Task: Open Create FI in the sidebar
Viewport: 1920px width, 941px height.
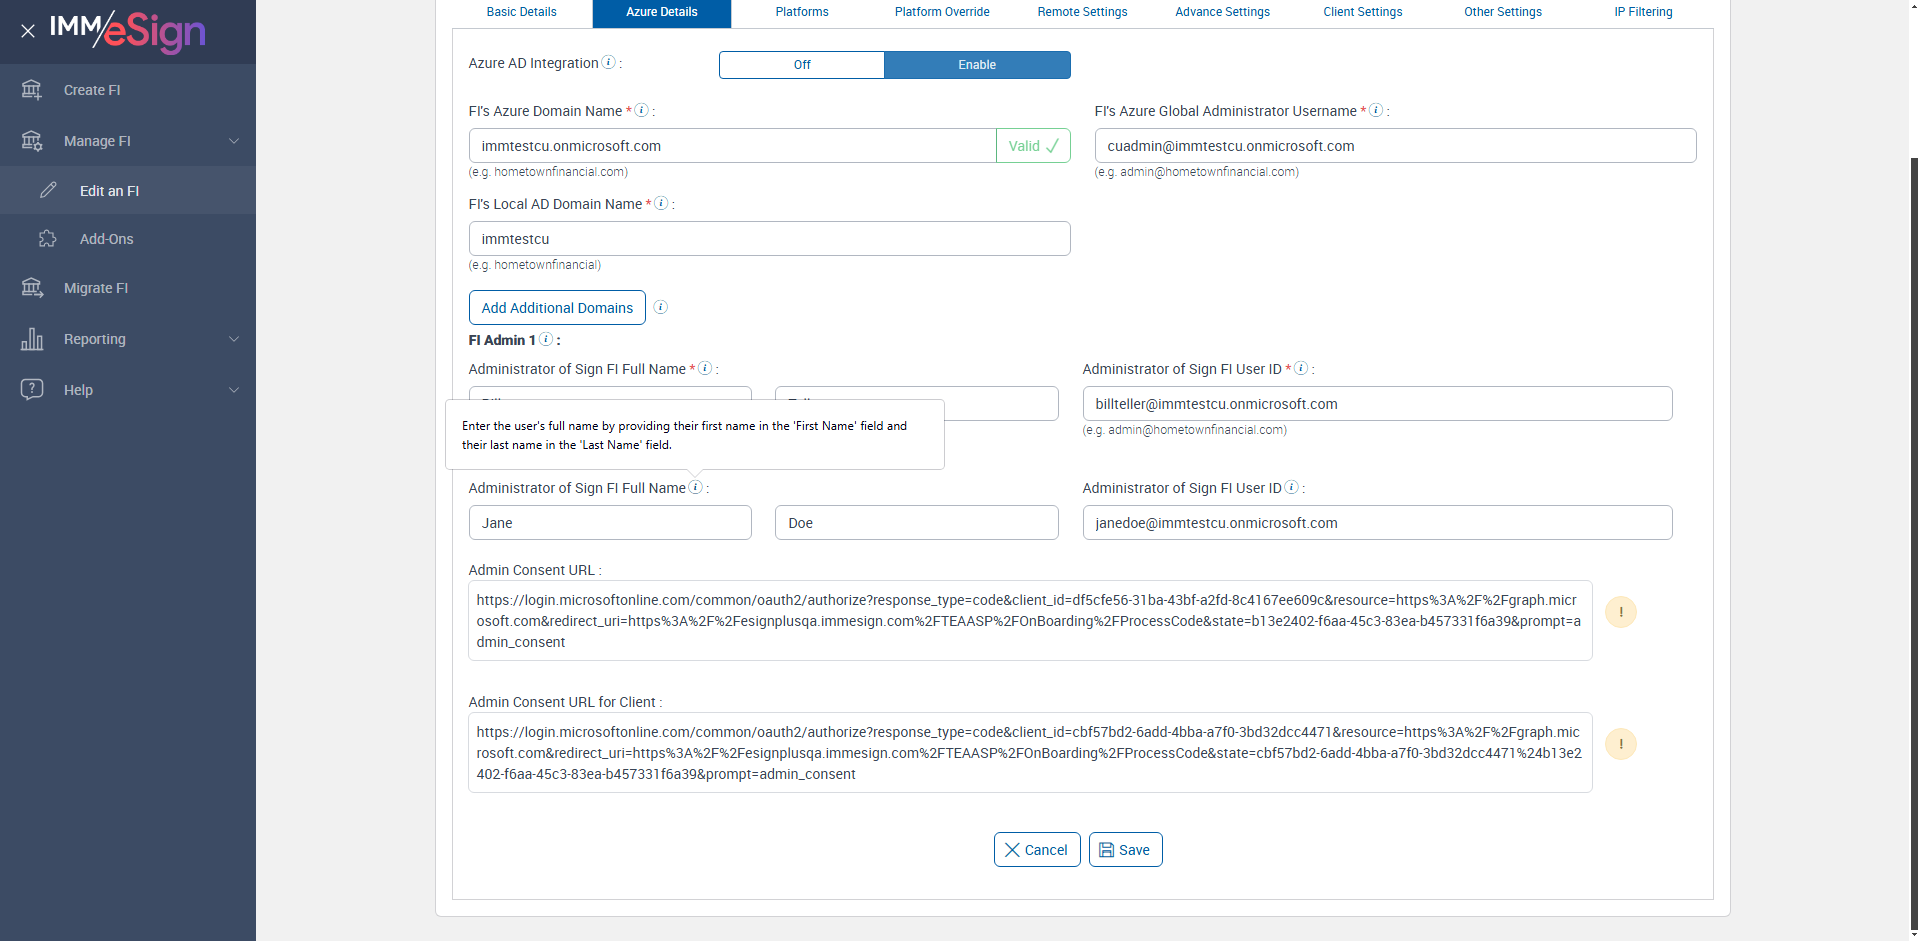Action: [128, 90]
